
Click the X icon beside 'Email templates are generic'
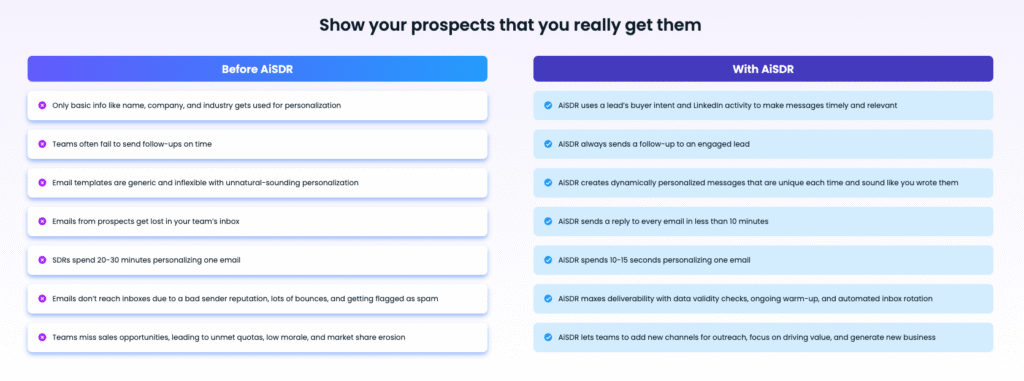(x=42, y=182)
